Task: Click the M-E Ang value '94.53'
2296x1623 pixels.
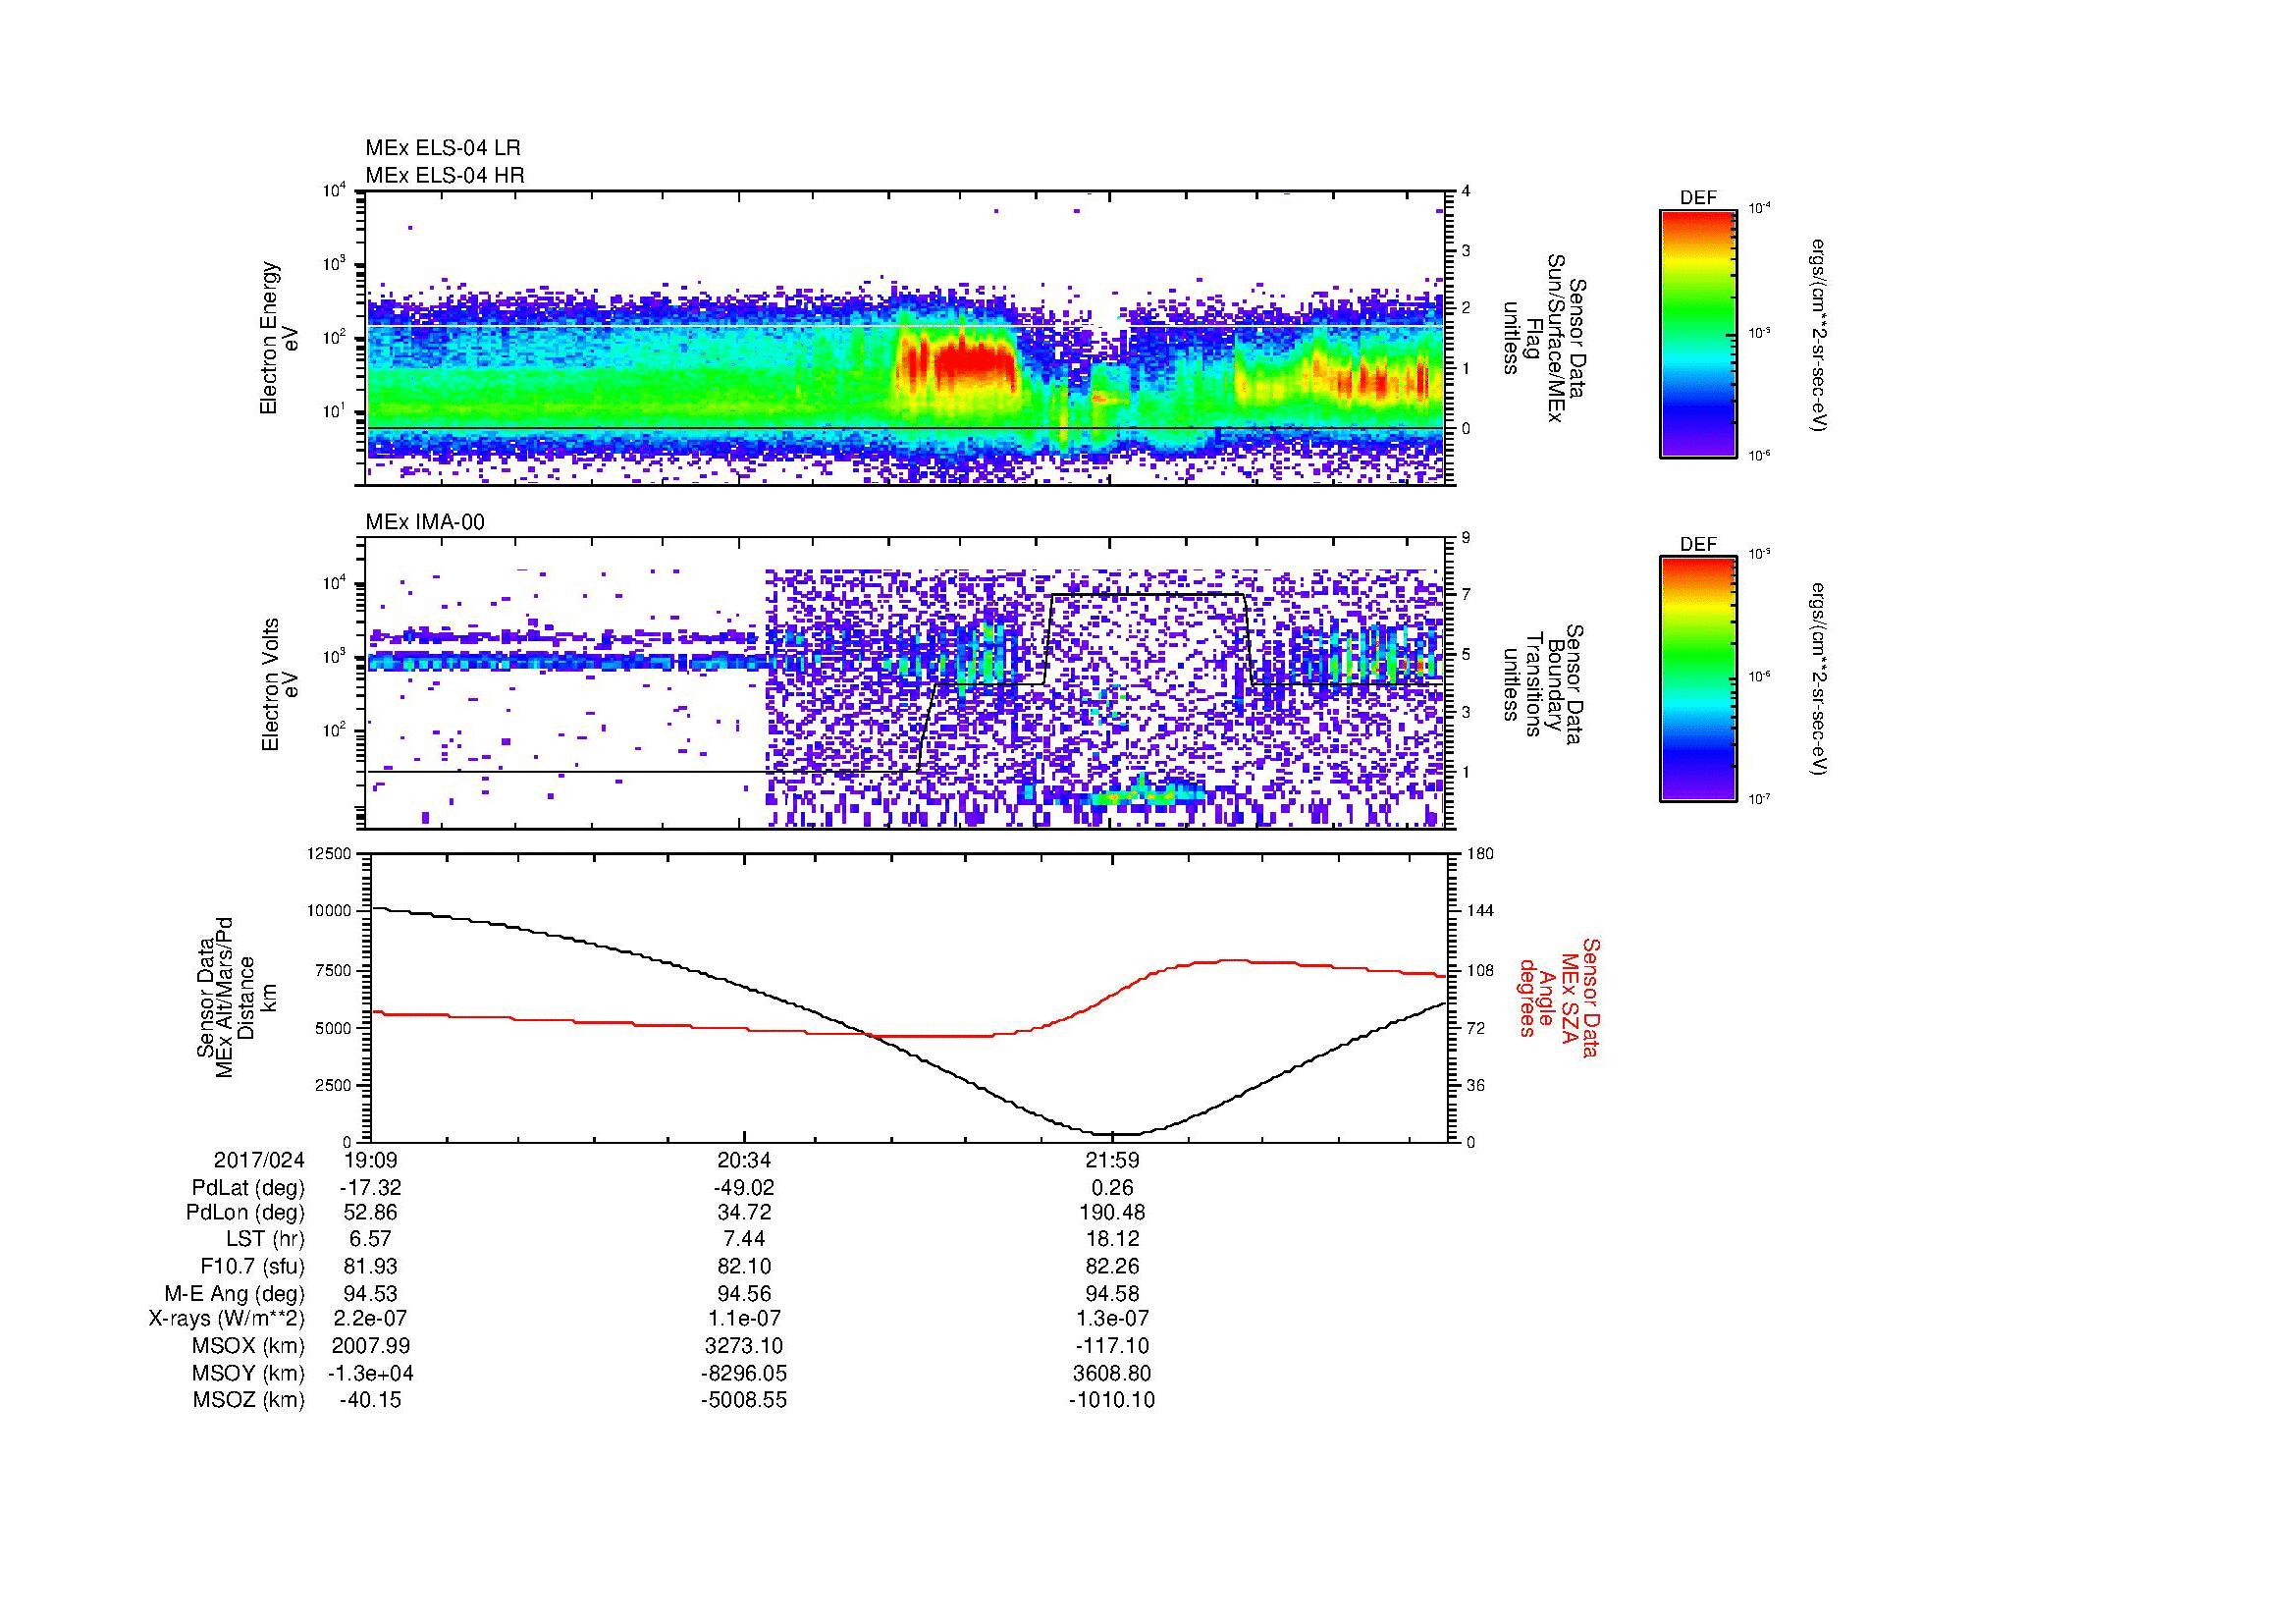Action: 371,1294
